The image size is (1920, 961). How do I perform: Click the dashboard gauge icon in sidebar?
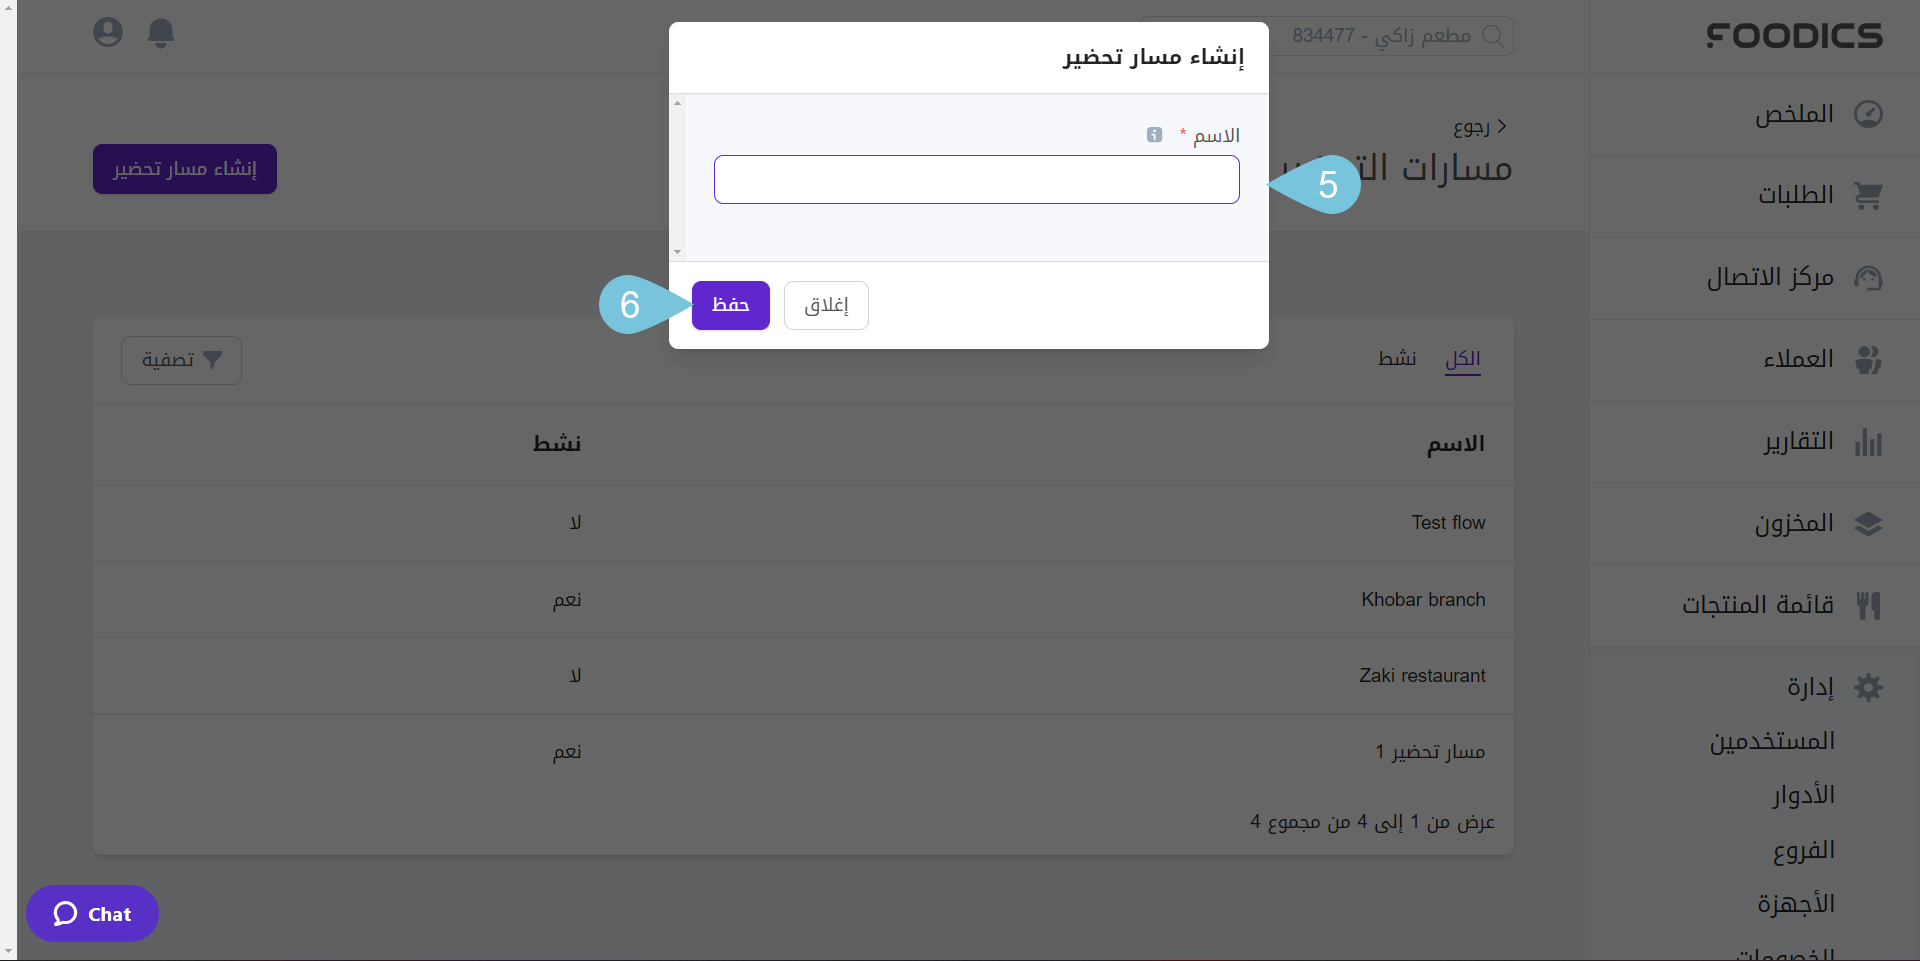1868,114
